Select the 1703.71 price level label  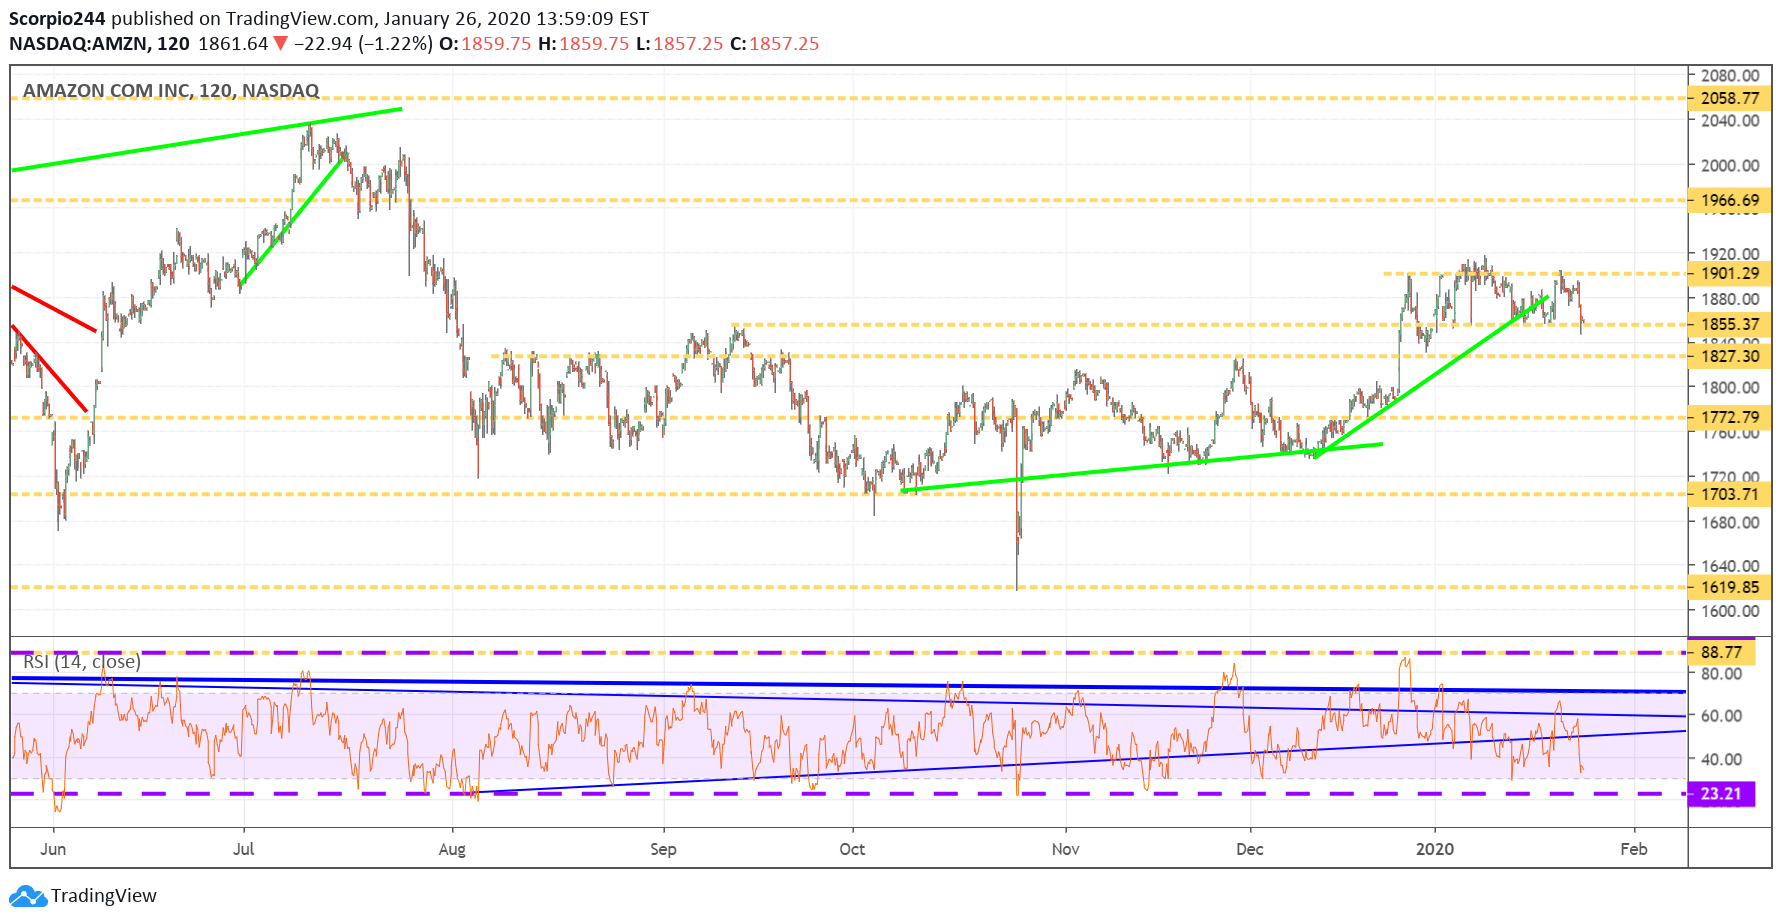point(1730,494)
